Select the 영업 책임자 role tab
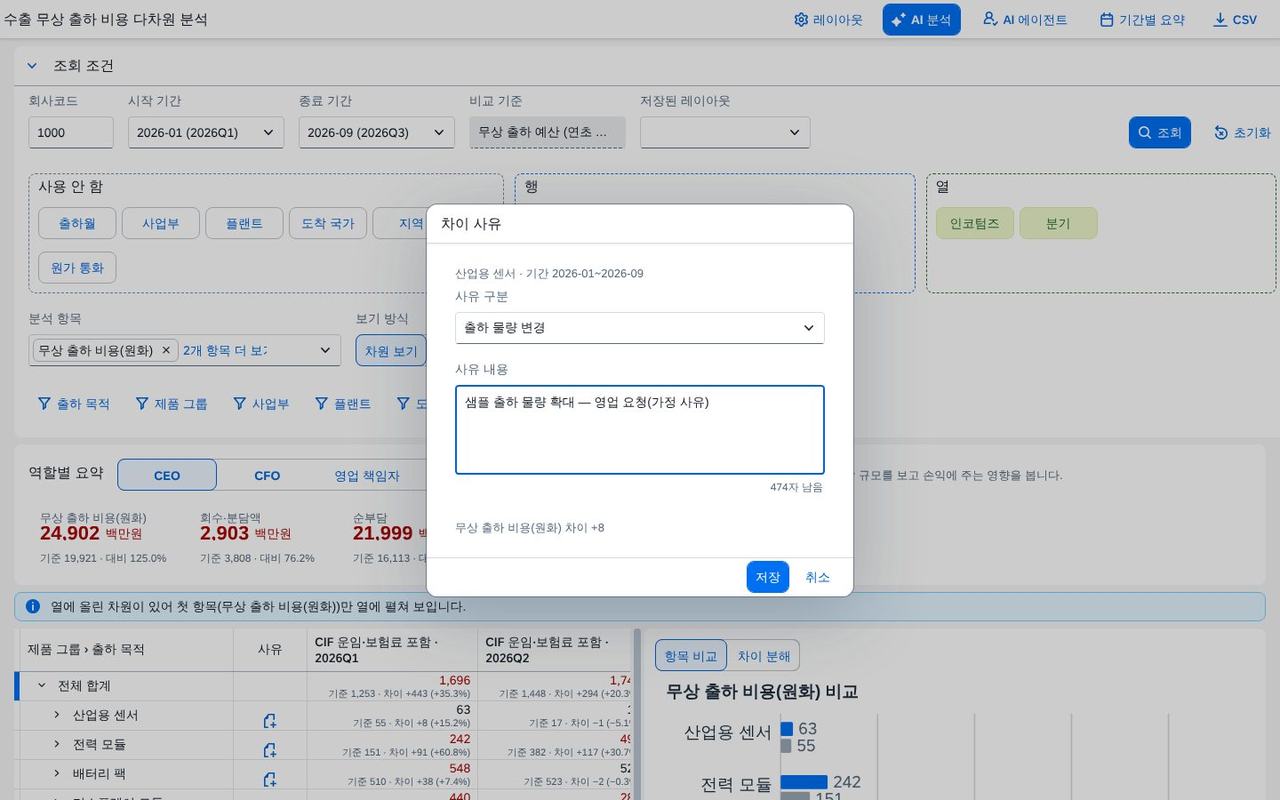 coord(367,475)
